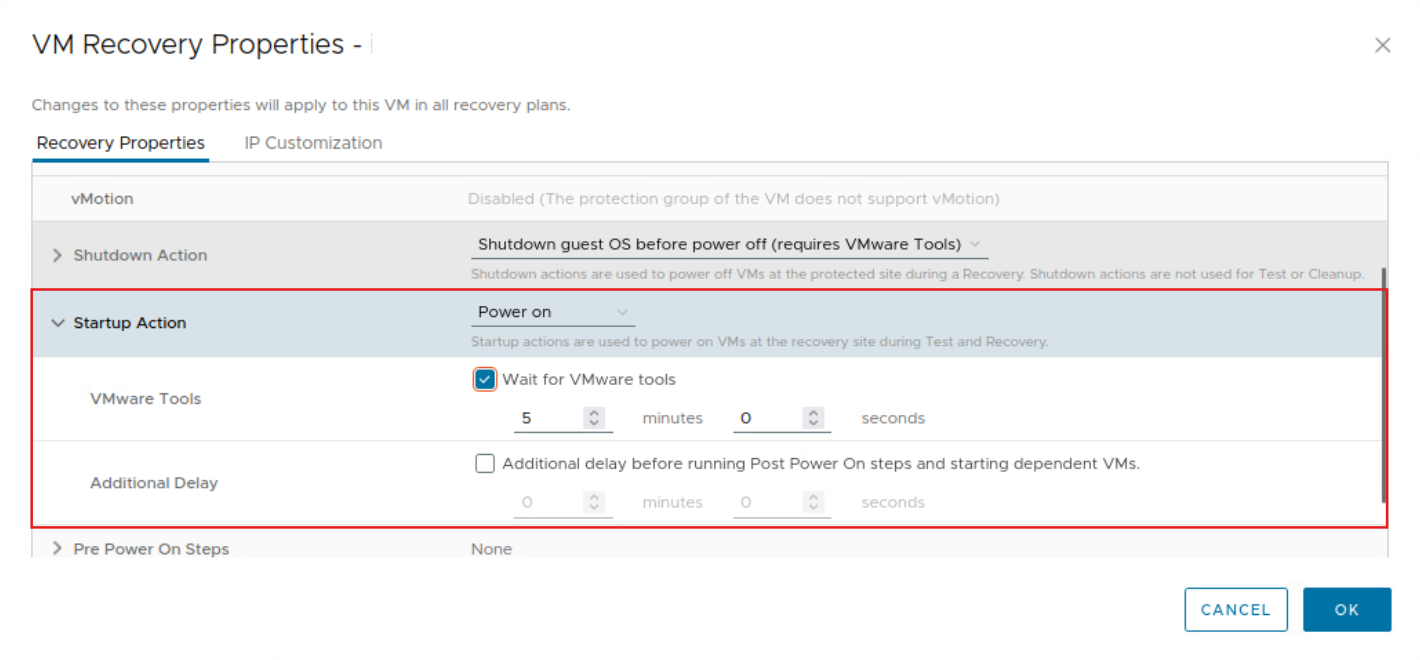The height and width of the screenshot is (660, 1420).
Task: Collapse the Startup Action section
Action: point(57,323)
